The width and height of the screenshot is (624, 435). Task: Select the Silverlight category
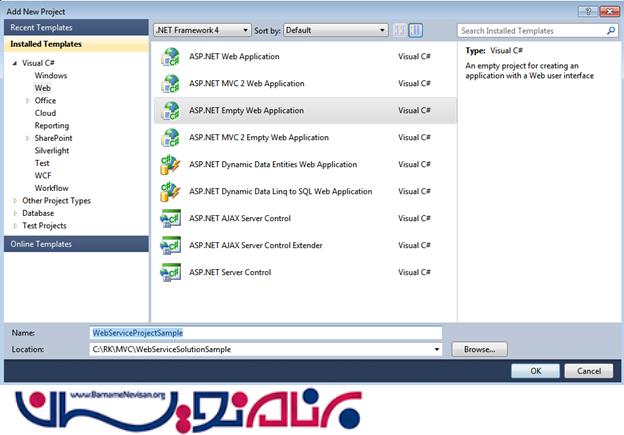point(52,150)
